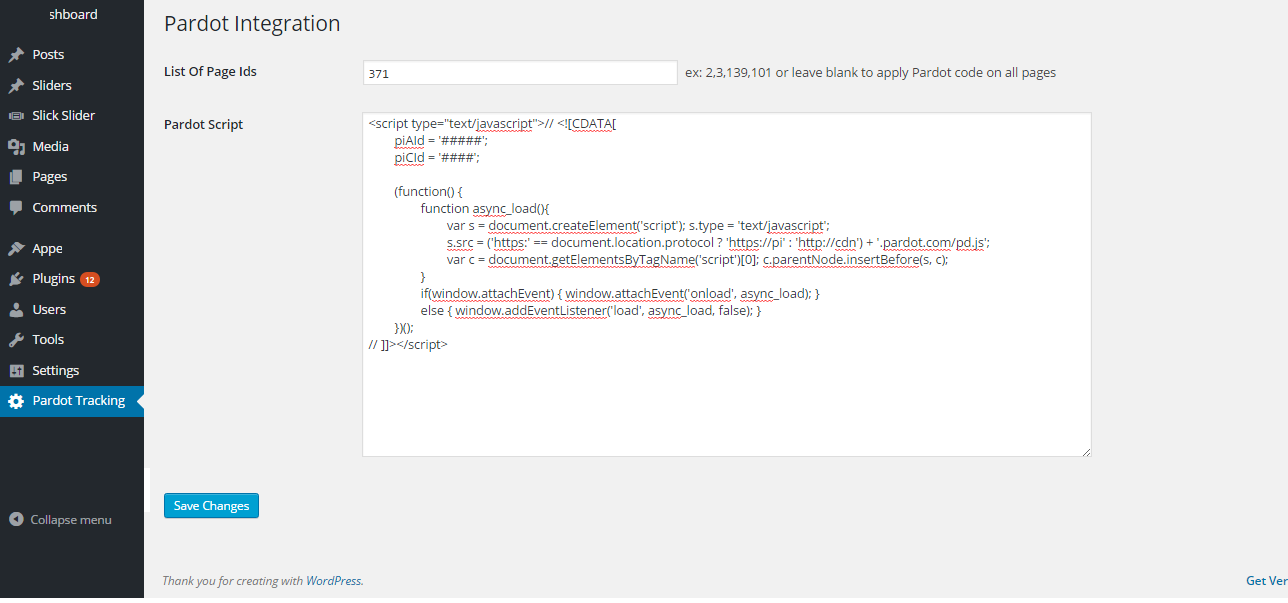The width and height of the screenshot is (1288, 603).
Task: Go to the Media menu
Action: (x=72, y=147)
